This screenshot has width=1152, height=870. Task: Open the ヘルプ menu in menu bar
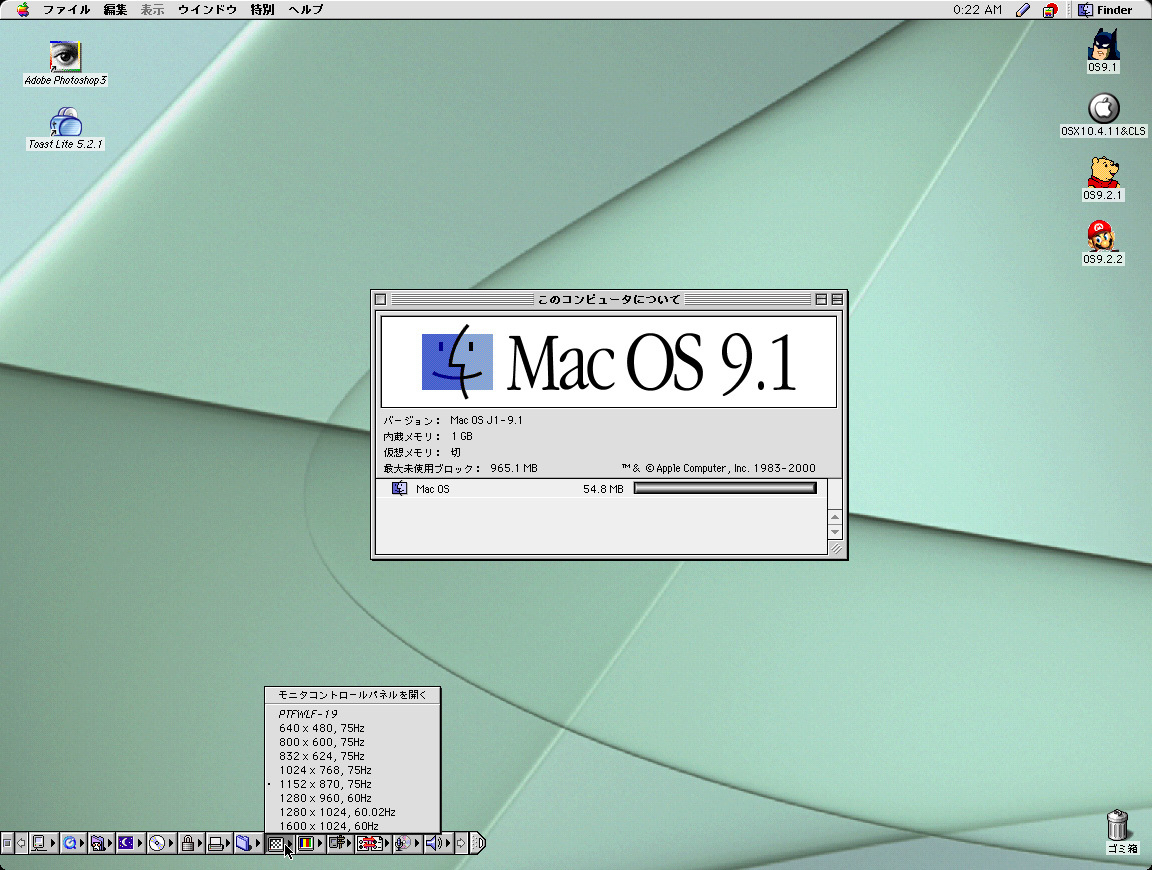[x=305, y=10]
